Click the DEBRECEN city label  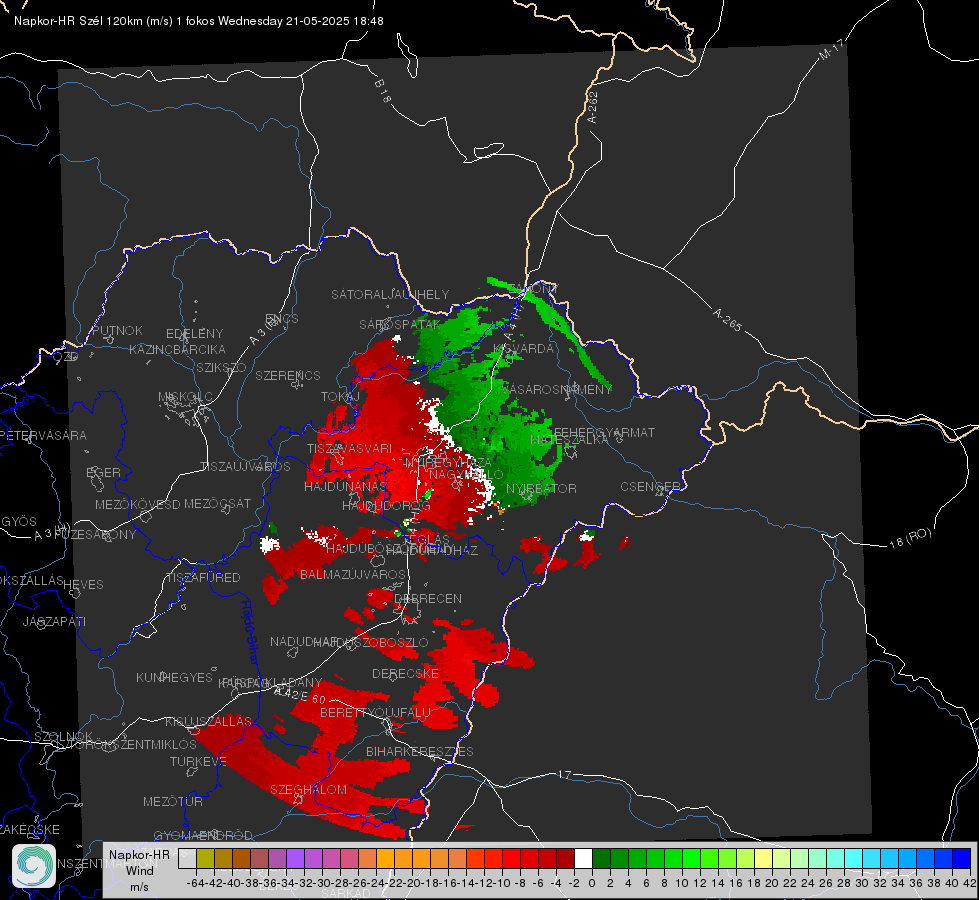(x=428, y=598)
